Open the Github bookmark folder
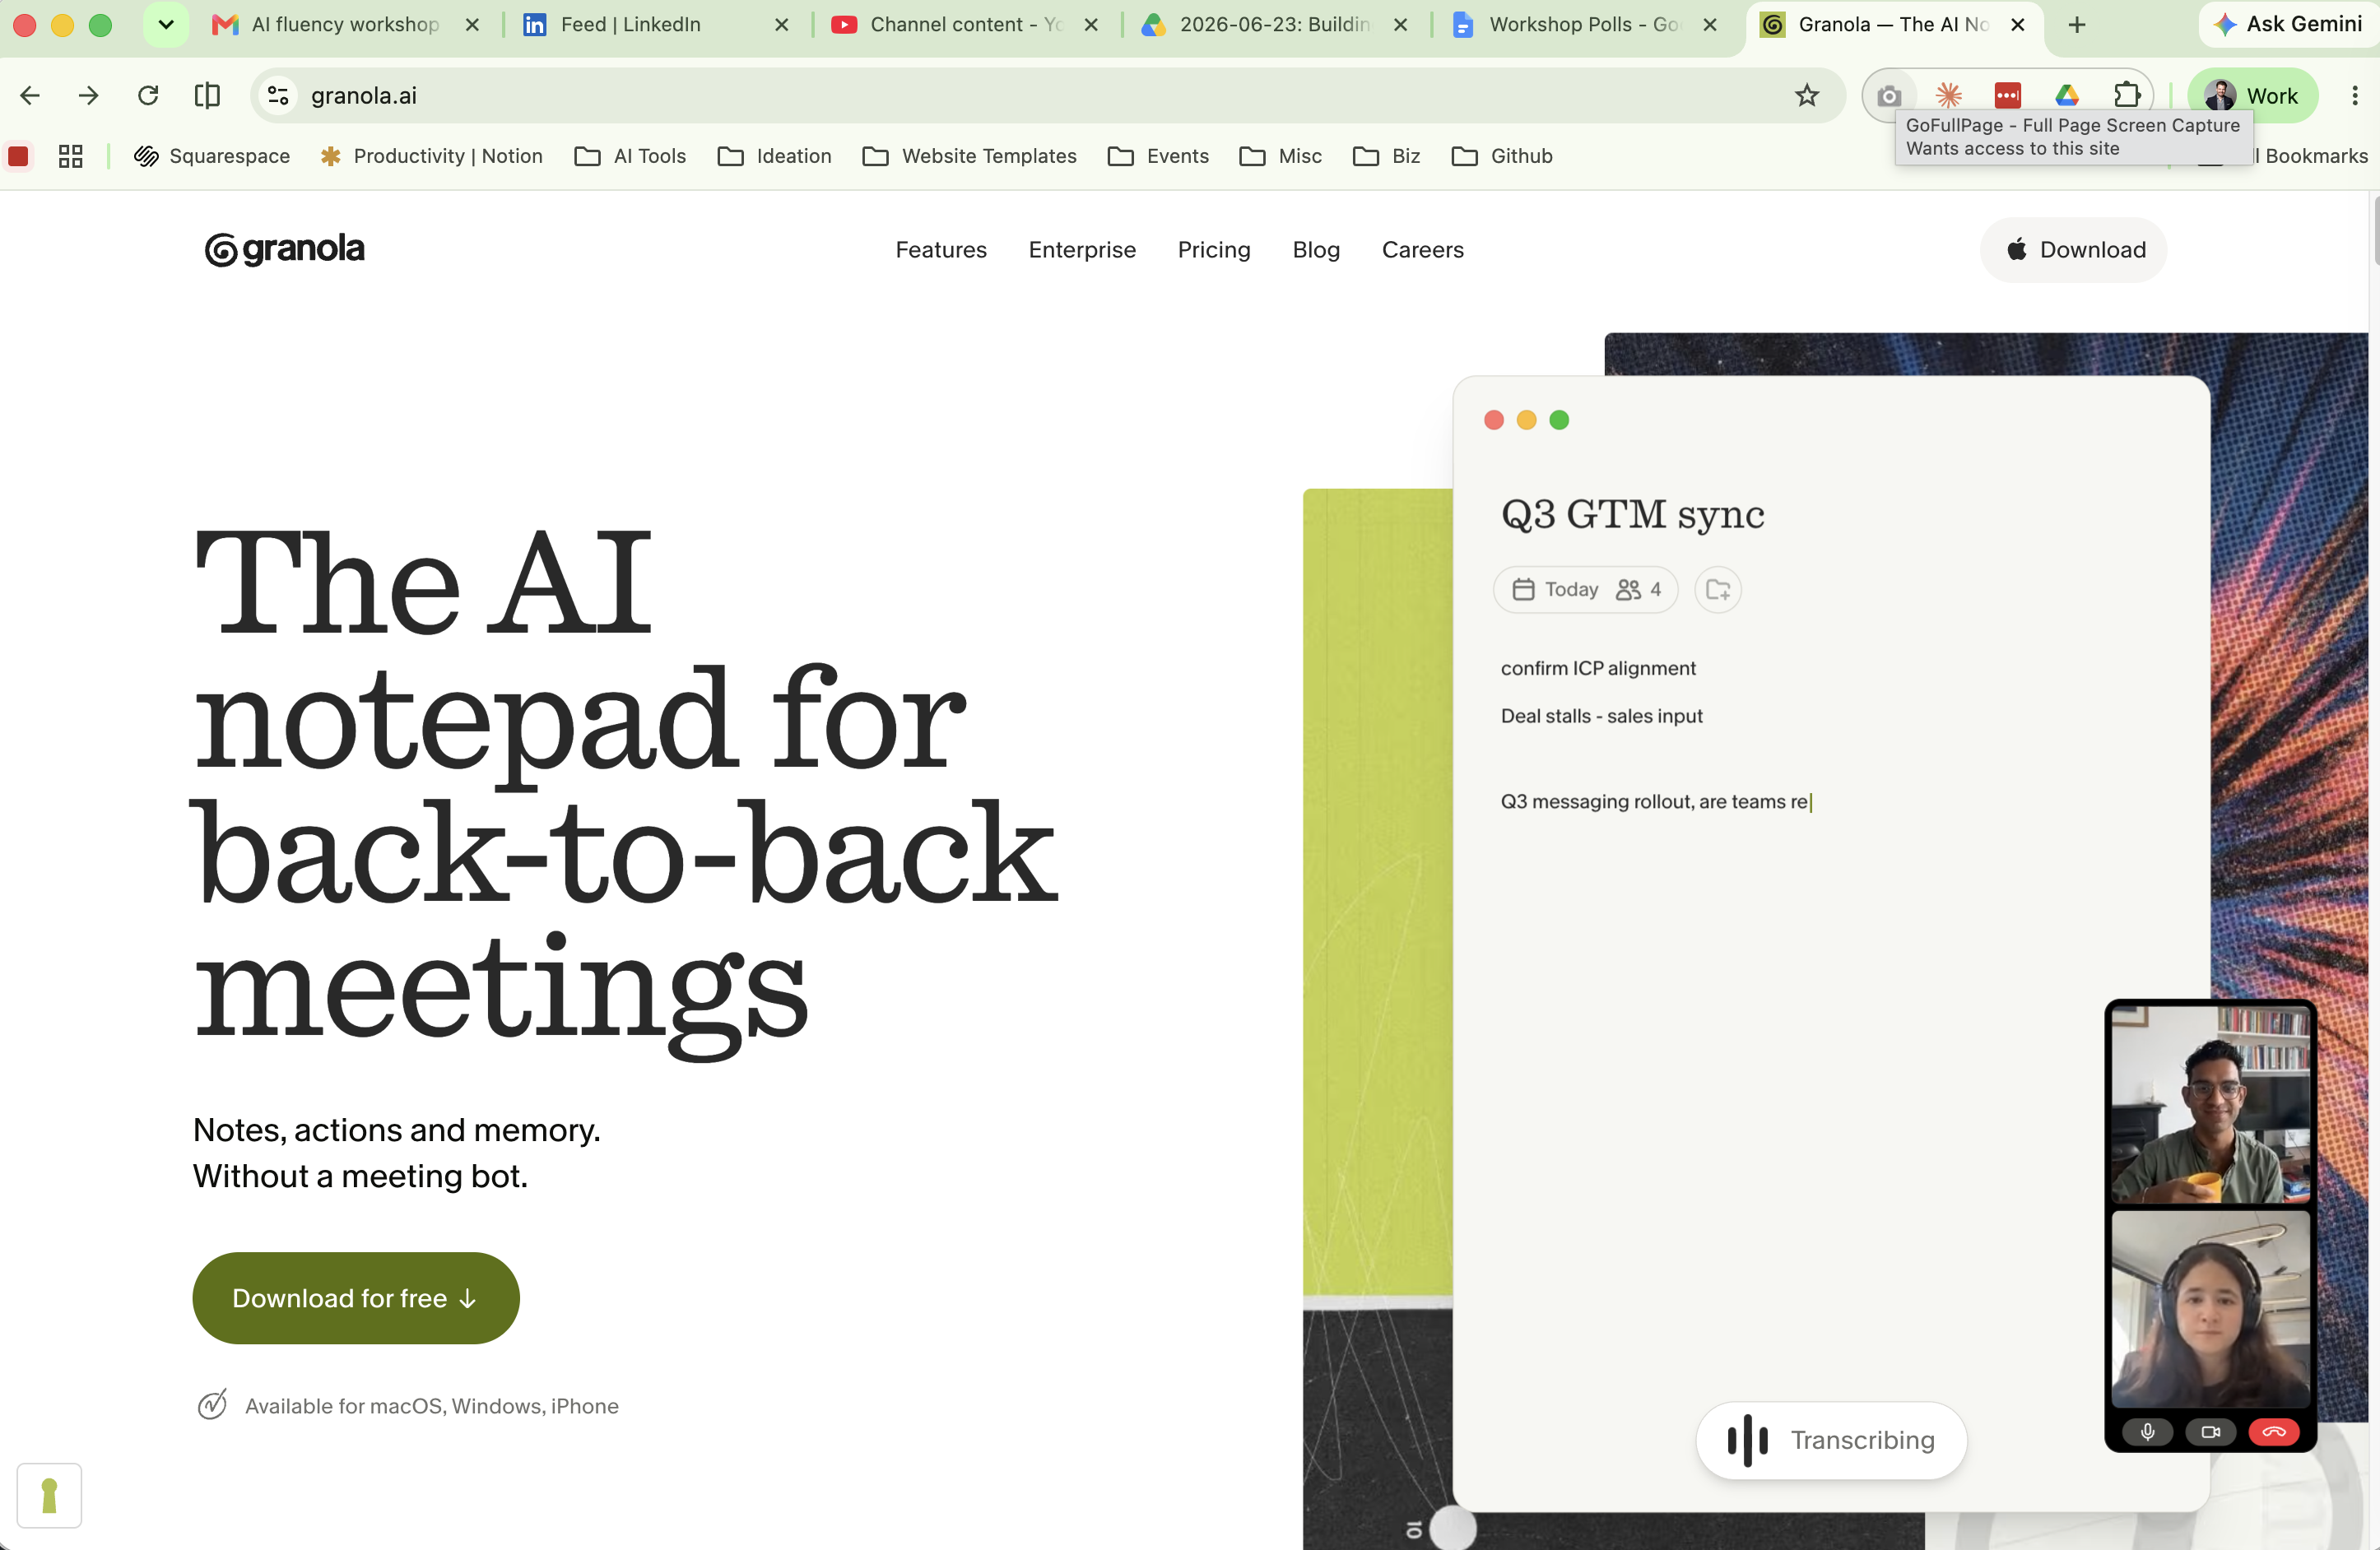Image resolution: width=2380 pixels, height=1550 pixels. tap(1501, 156)
